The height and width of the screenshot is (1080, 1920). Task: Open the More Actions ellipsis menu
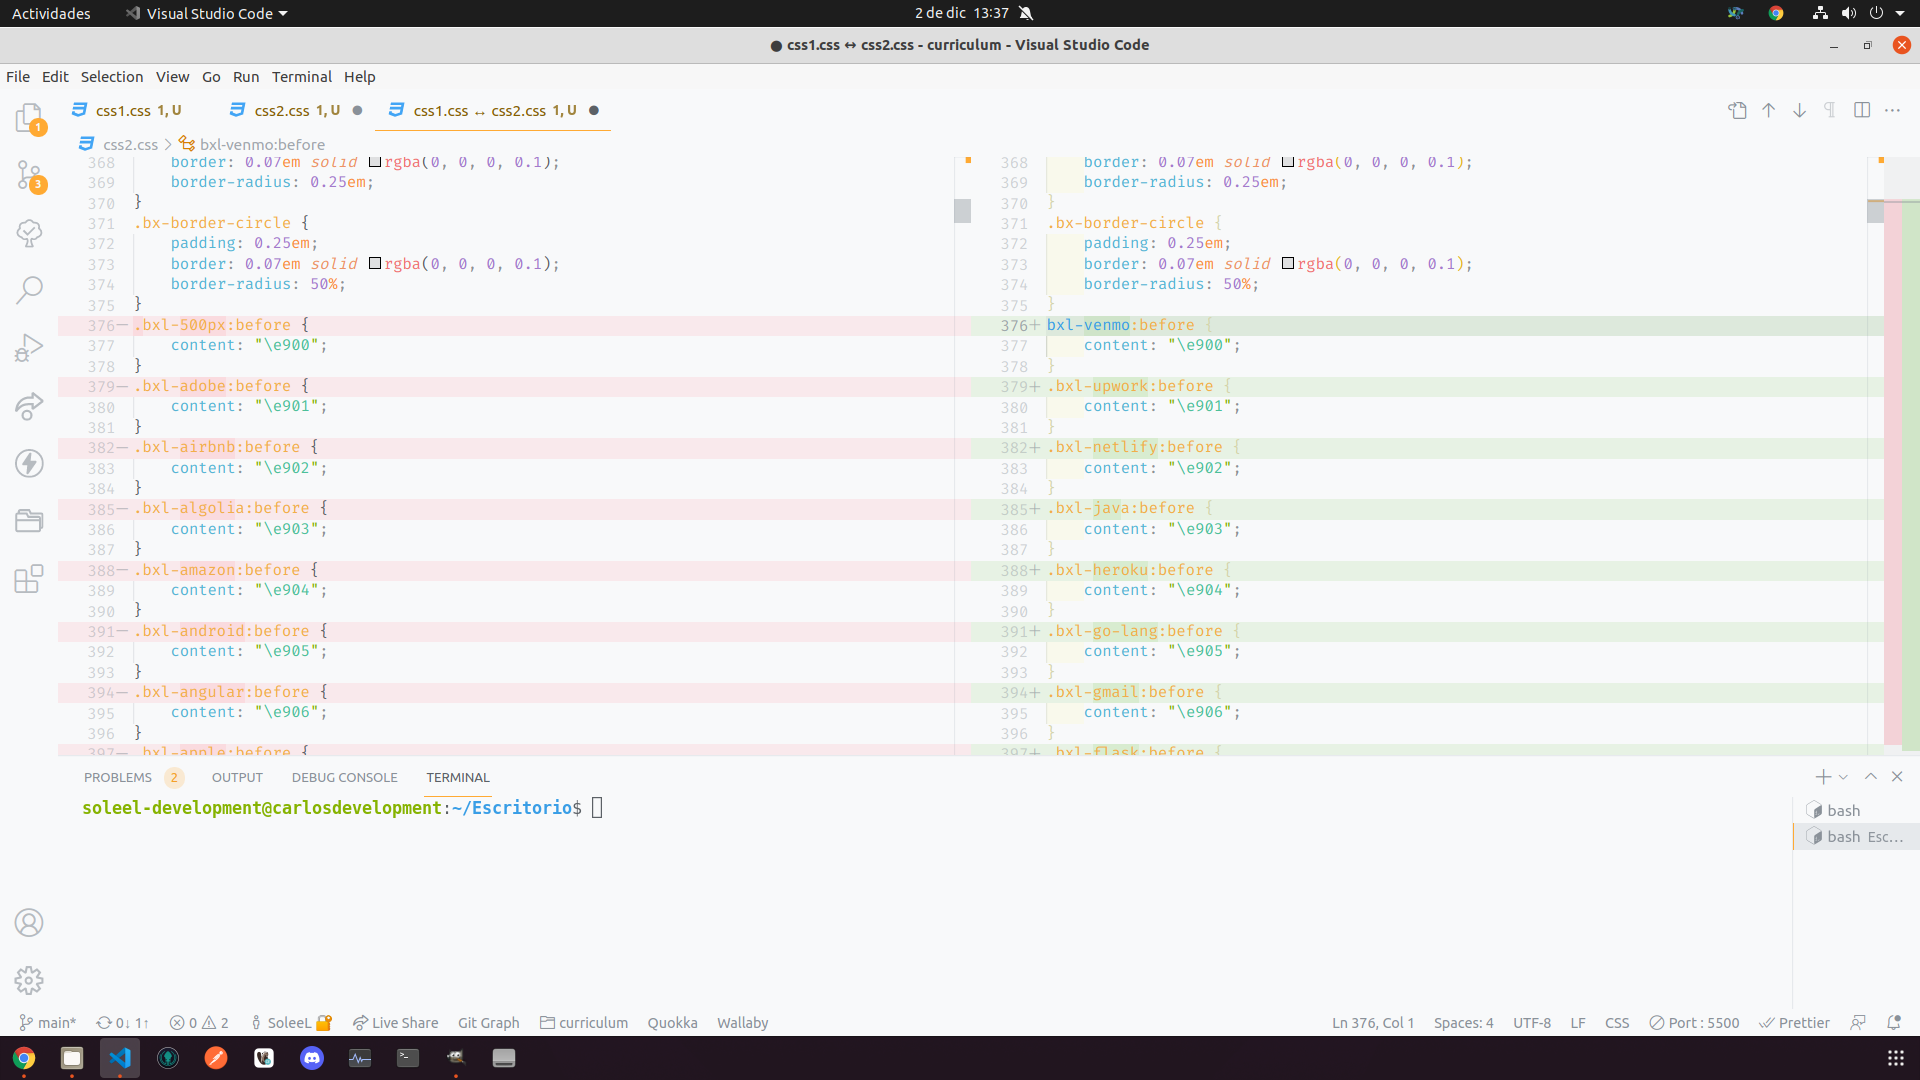click(x=1894, y=110)
